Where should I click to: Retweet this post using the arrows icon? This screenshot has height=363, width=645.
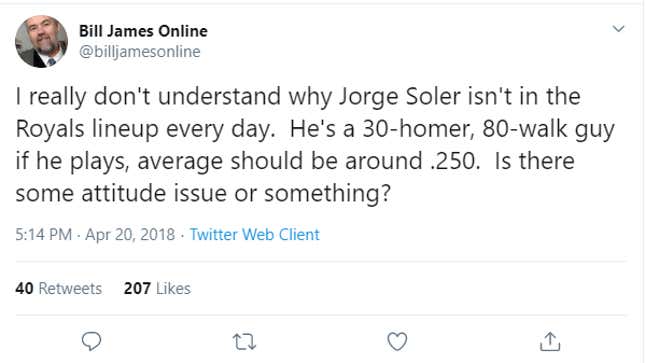coord(244,342)
